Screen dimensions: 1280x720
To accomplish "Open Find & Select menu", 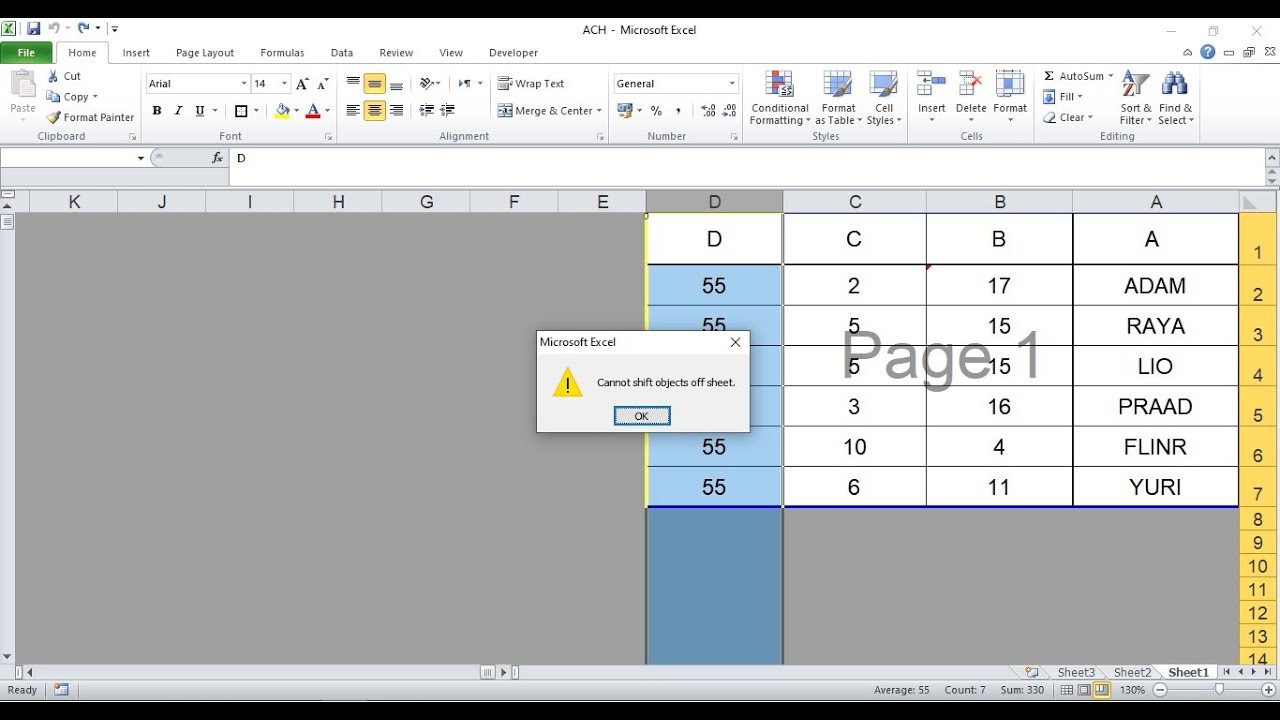I will pyautogui.click(x=1175, y=98).
